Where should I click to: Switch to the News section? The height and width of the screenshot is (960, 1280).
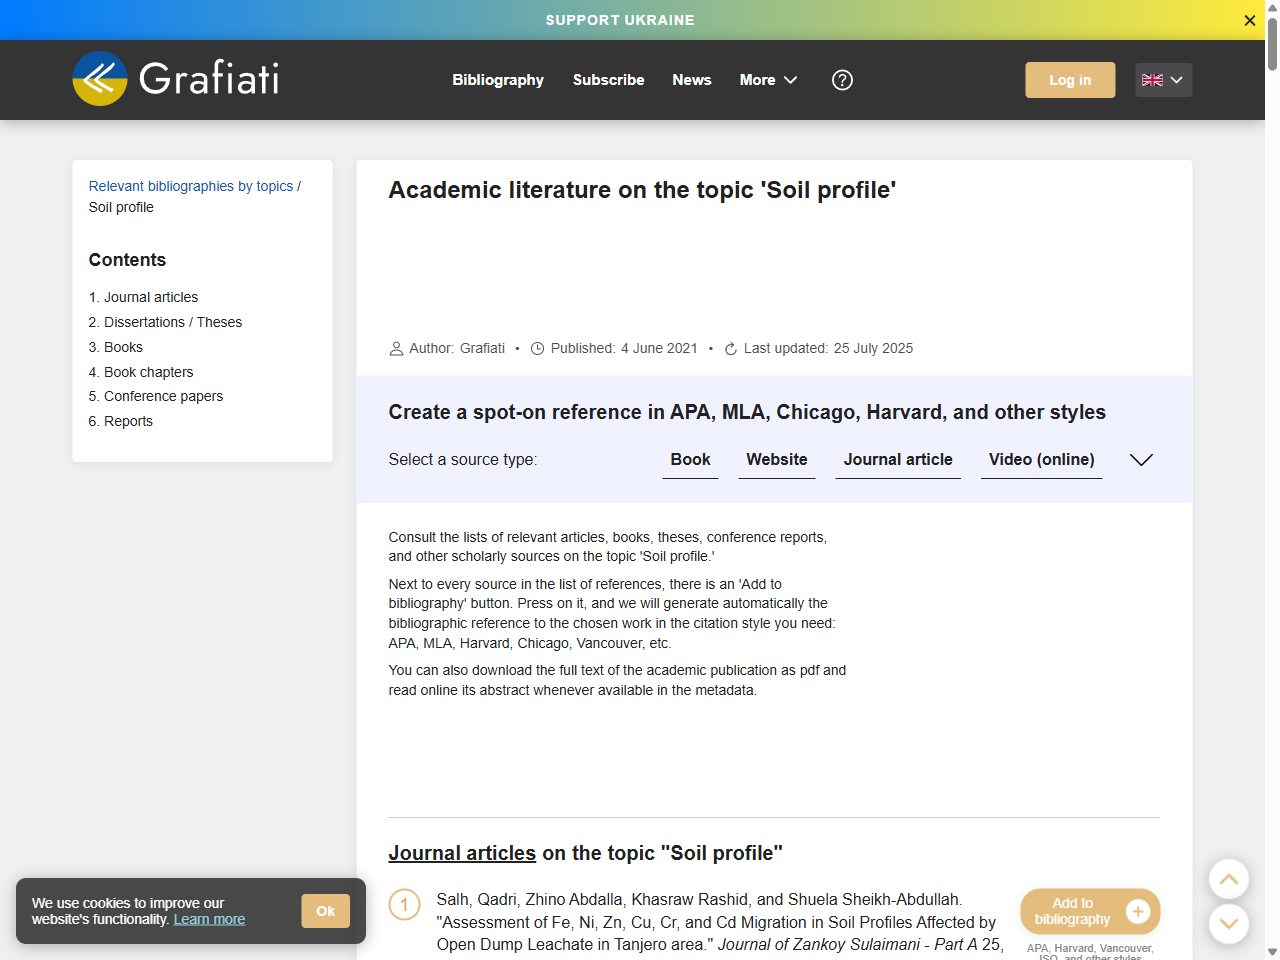(691, 80)
